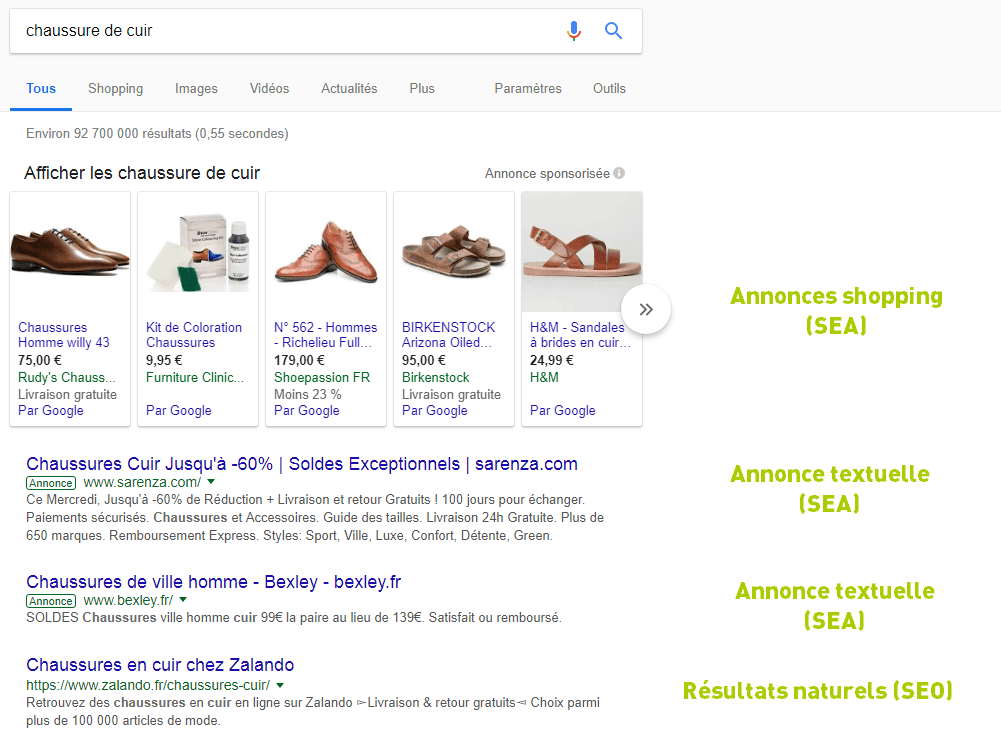The image size is (1001, 740).
Task: Click Par Google under H&M listing
Action: 562,411
